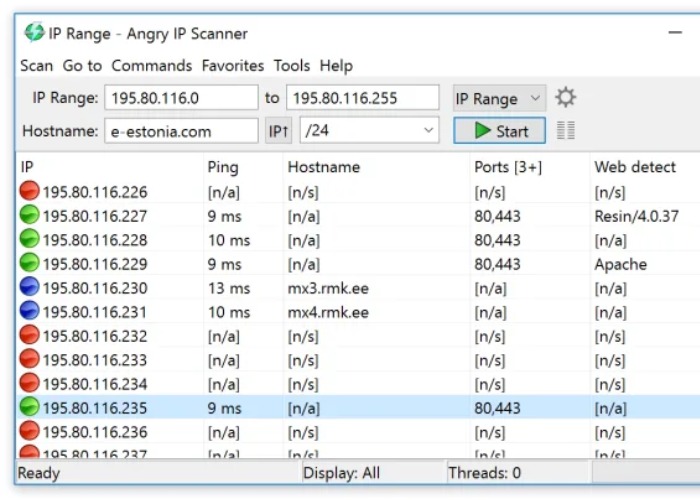
Task: Click red status ball for 195.80.116.234
Action: [x=29, y=383]
